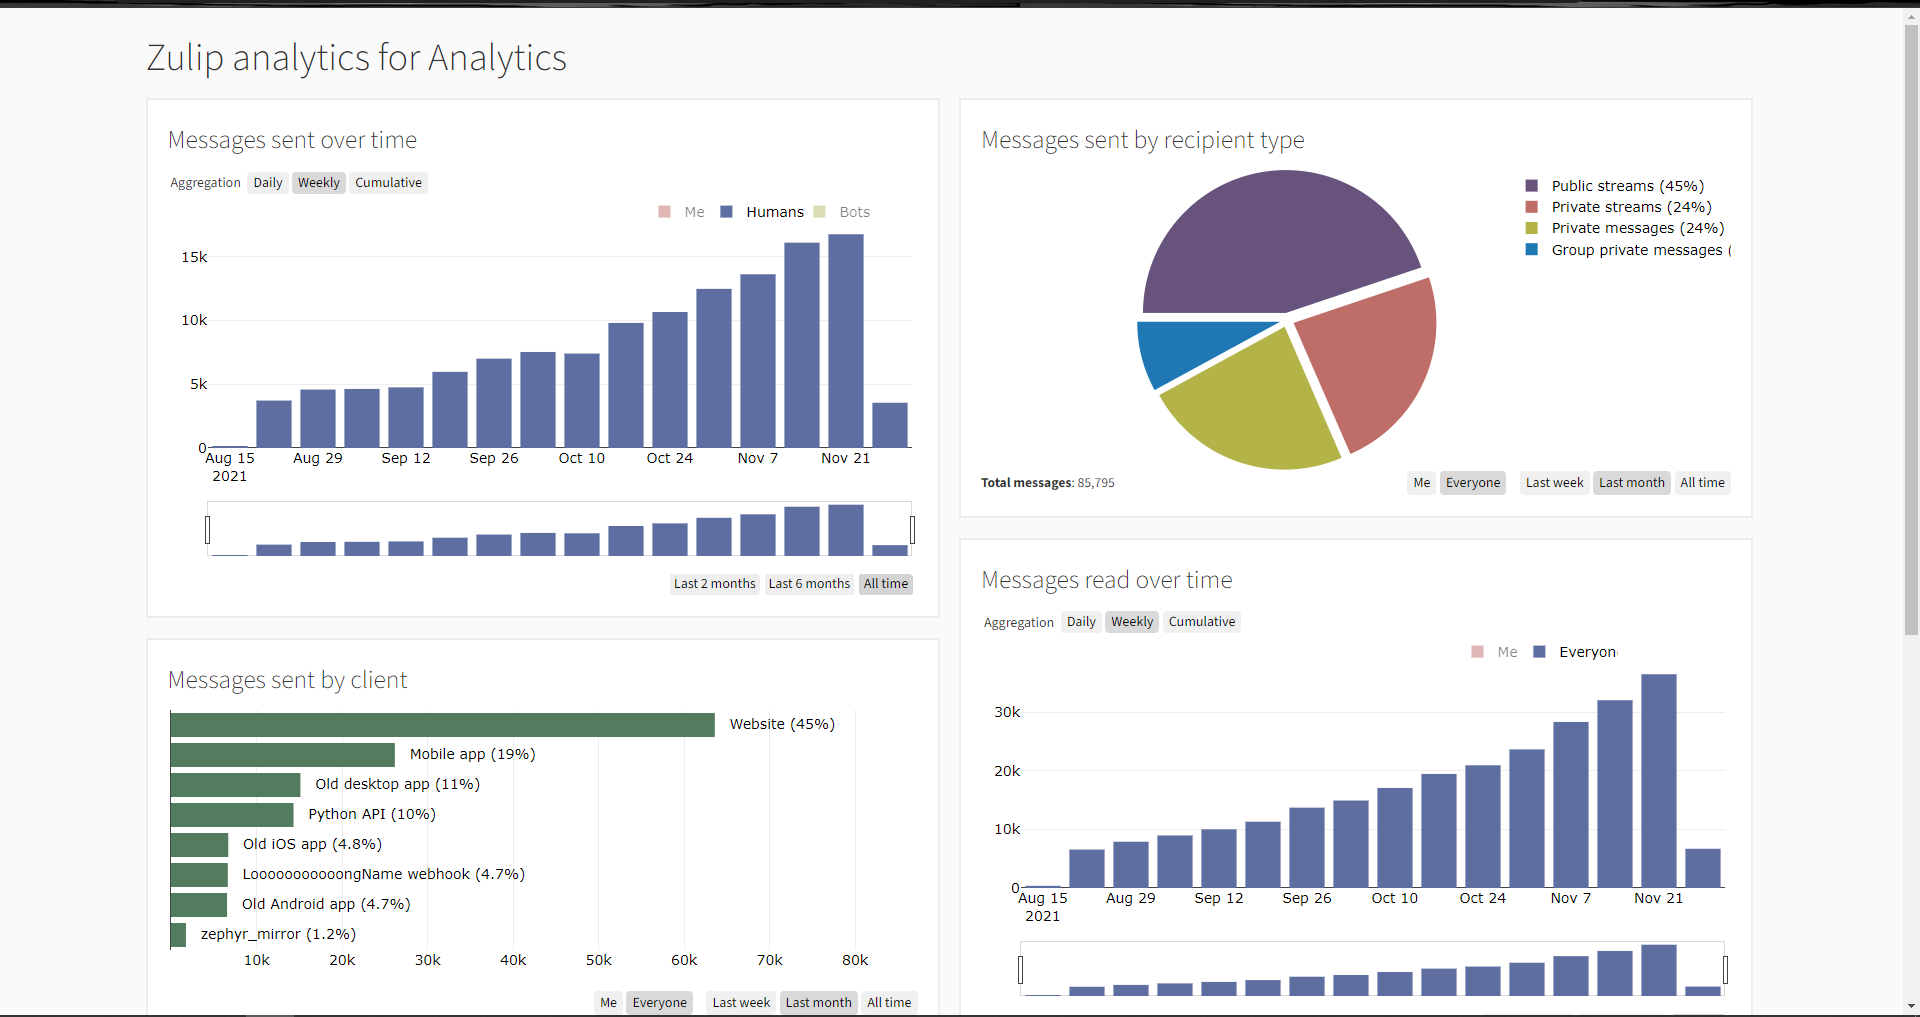Click the 'Messages sent by recipient type' heading
This screenshot has width=1920, height=1017.
tap(1142, 140)
